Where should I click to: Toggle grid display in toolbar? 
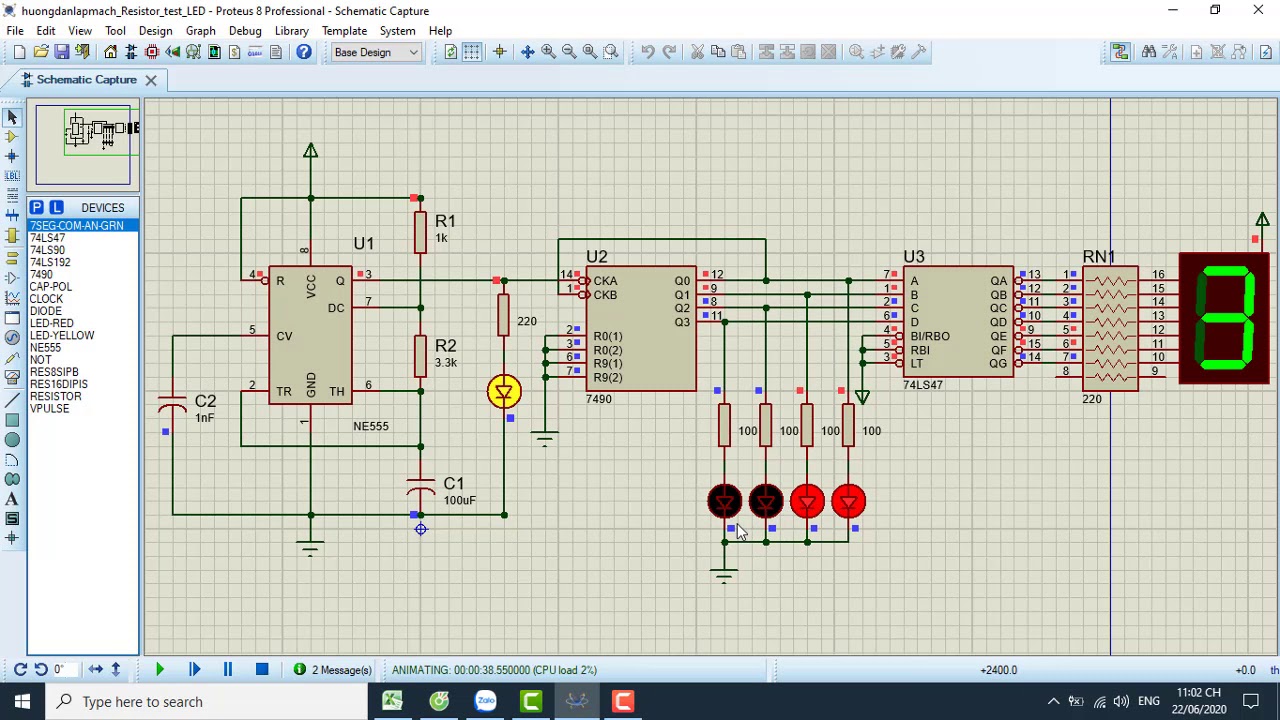[x=472, y=52]
